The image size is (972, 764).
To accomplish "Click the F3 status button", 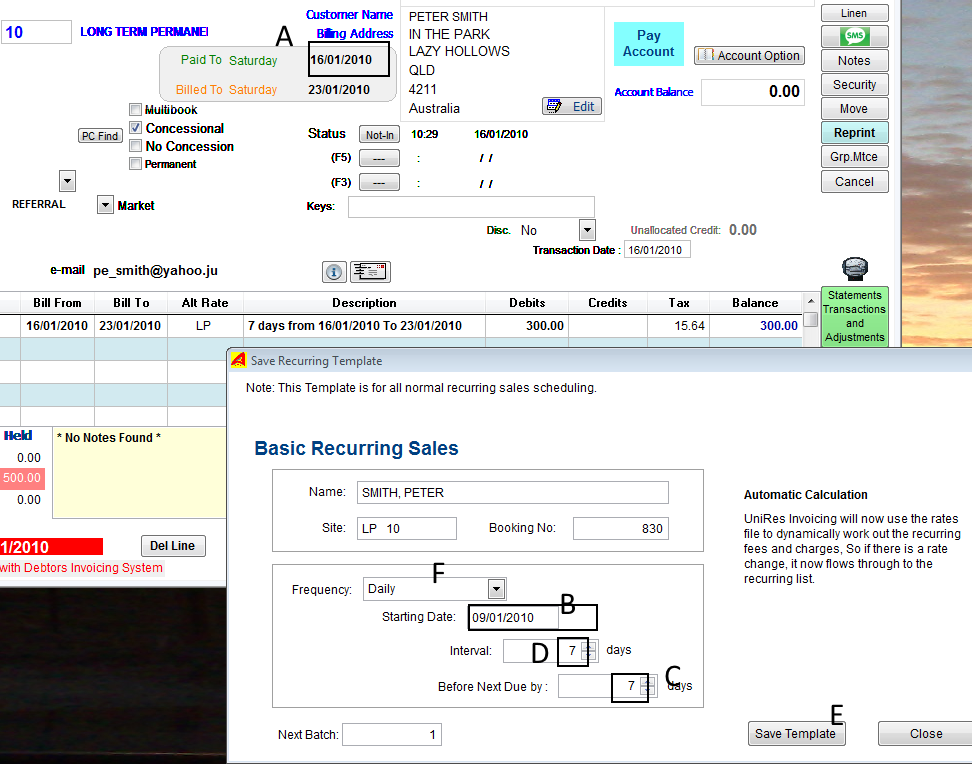I will point(379,183).
